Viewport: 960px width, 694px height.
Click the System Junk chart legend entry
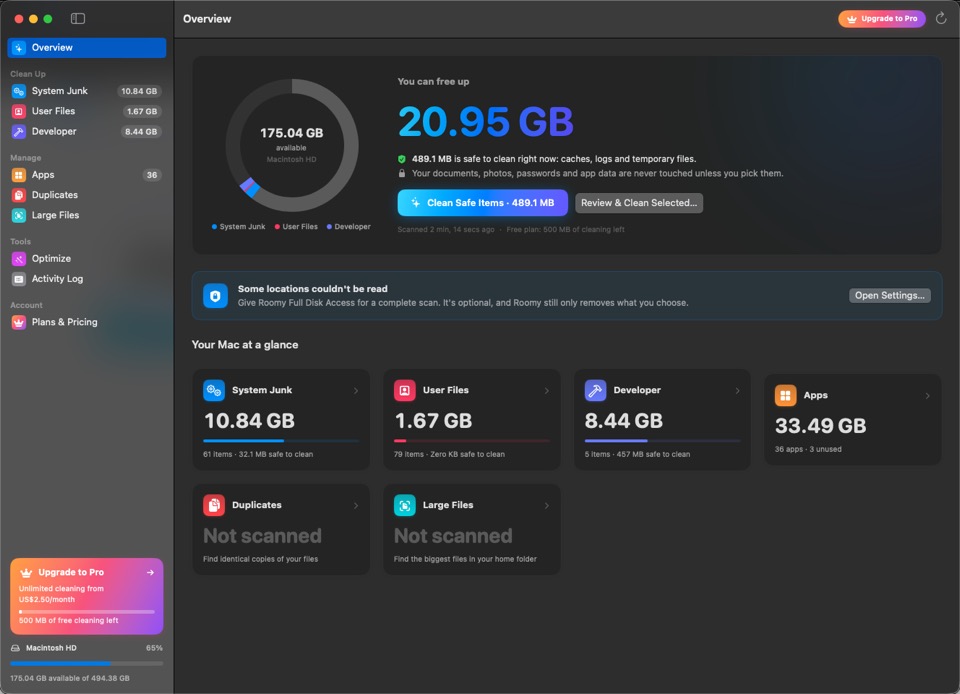pyautogui.click(x=238, y=227)
